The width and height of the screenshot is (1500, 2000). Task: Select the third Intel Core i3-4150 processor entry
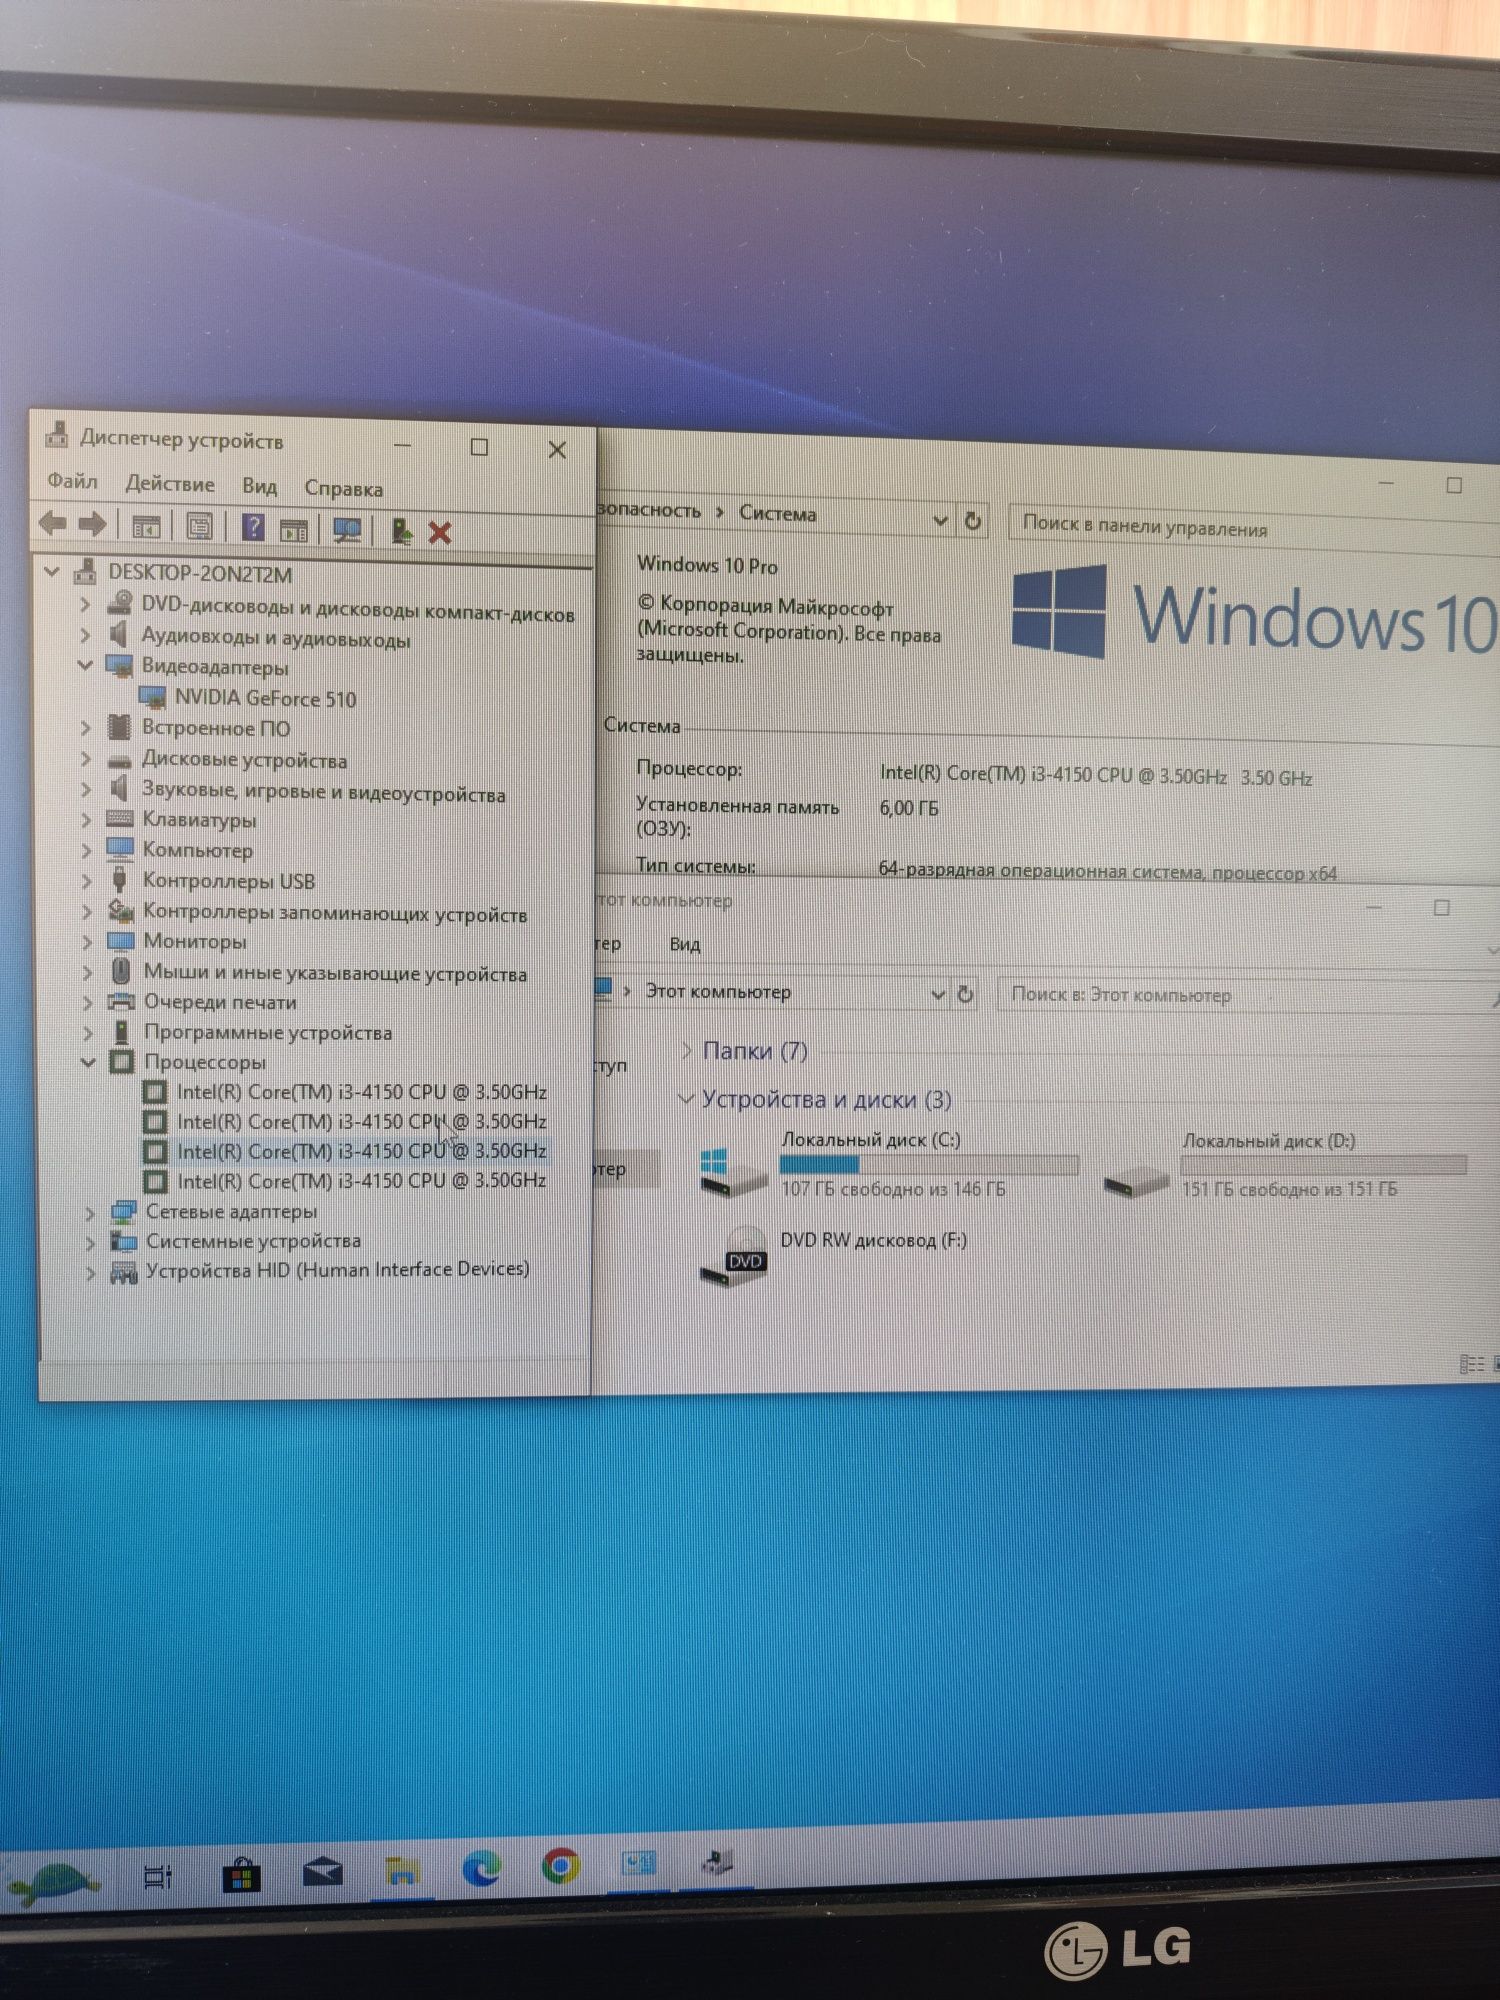click(x=362, y=1151)
